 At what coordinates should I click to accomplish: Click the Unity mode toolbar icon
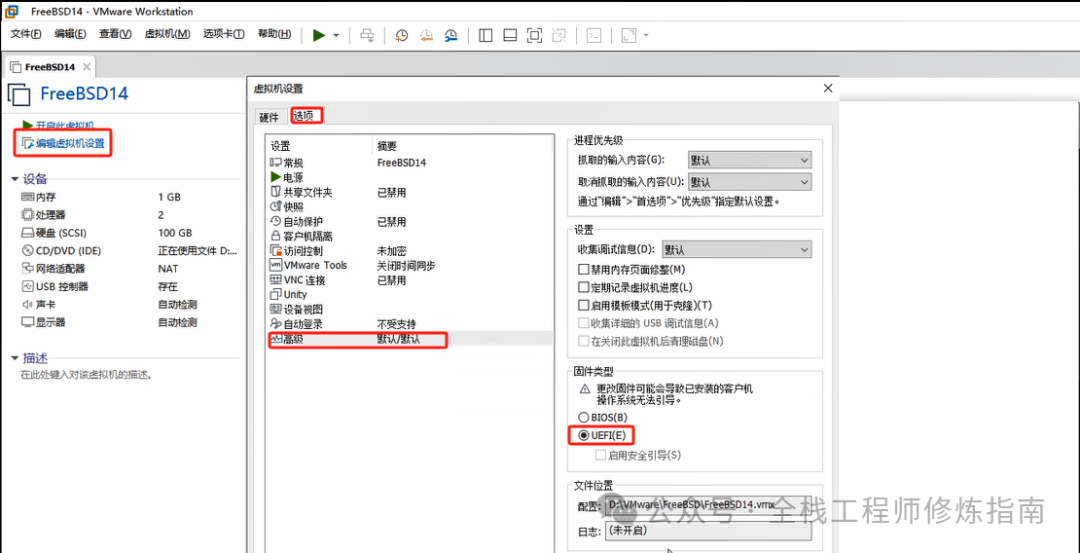559,36
